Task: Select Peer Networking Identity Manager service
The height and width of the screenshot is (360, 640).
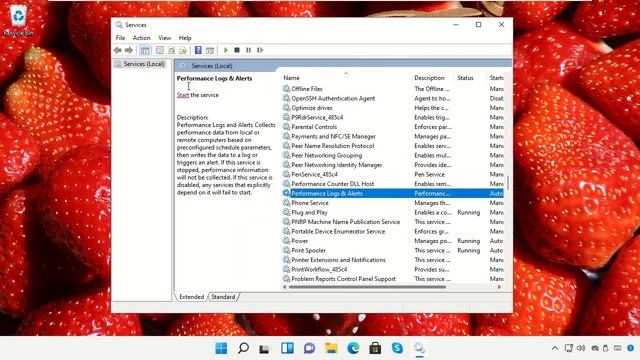Action: 393,165
